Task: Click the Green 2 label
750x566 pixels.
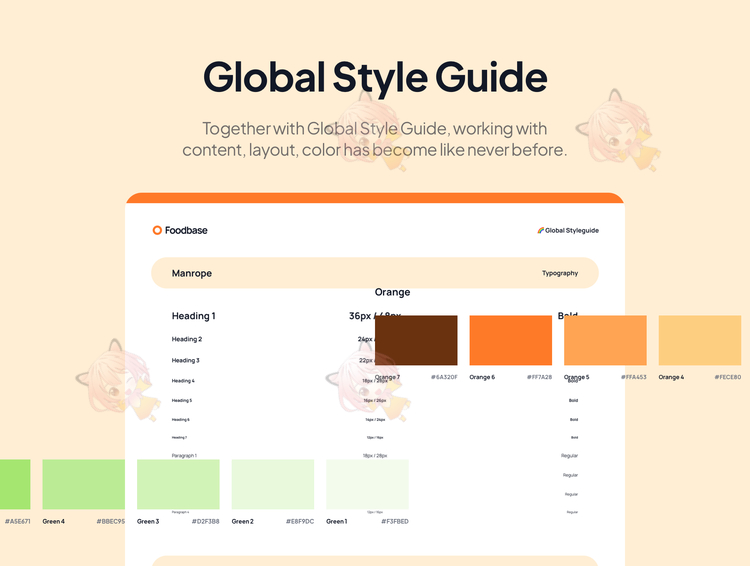Action: 243,522
